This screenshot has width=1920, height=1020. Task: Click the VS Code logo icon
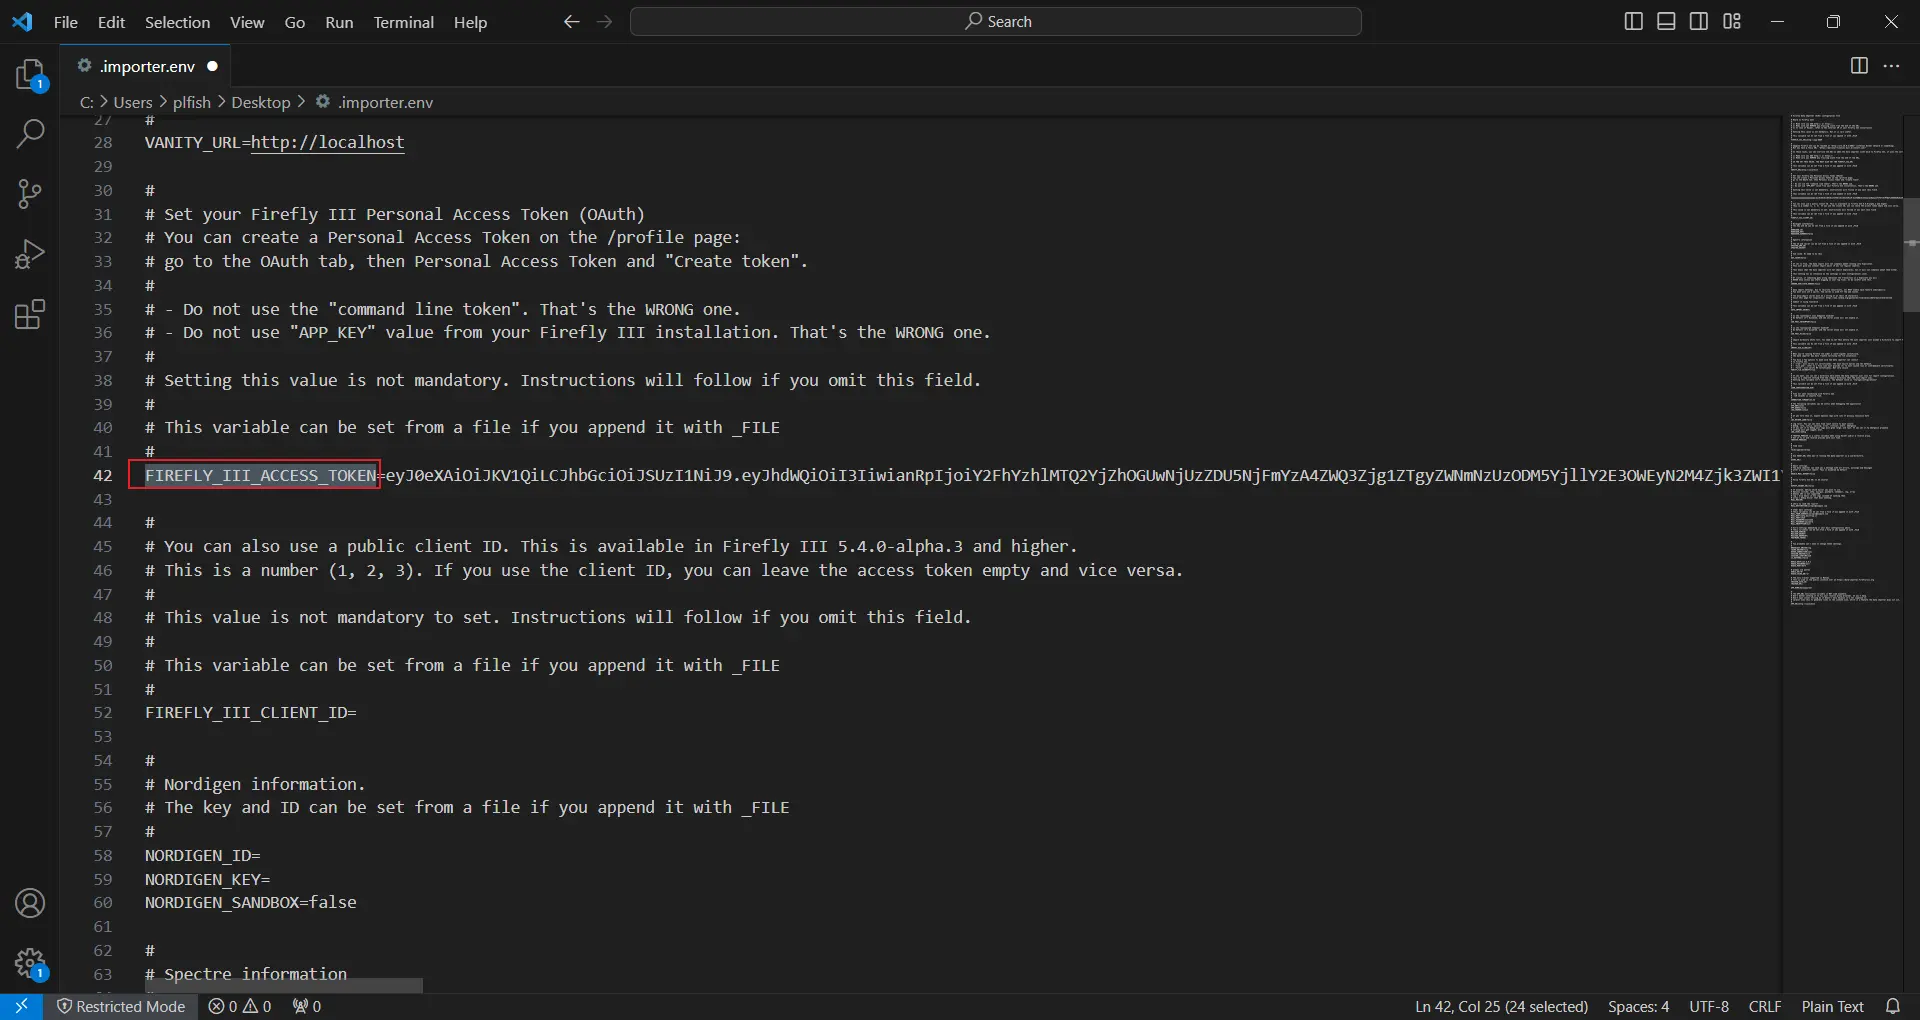22,22
